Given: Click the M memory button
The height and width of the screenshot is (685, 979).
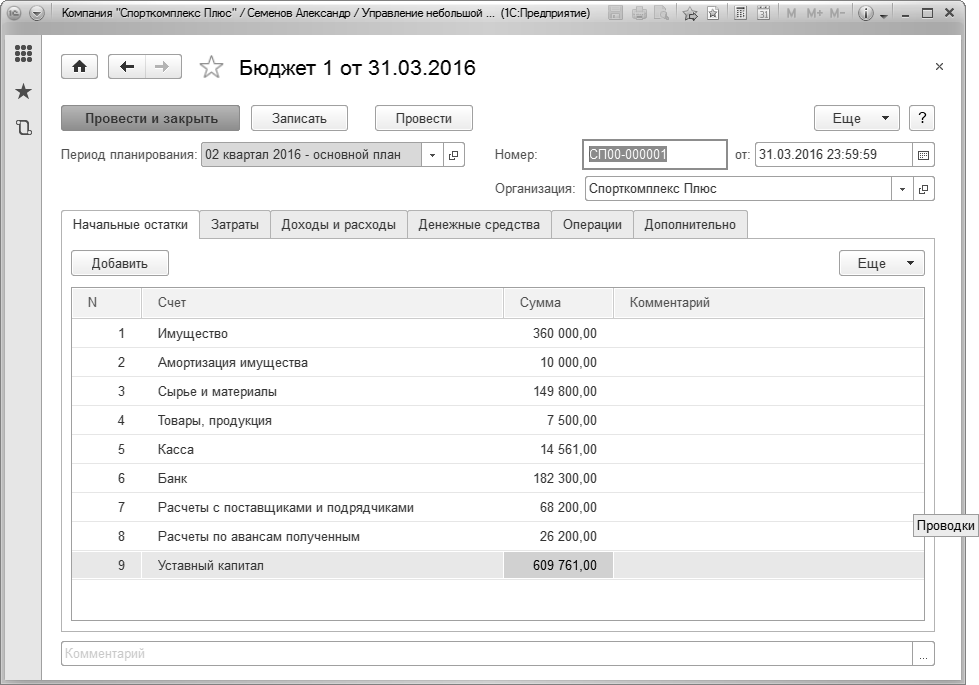Looking at the screenshot, I should (791, 12).
